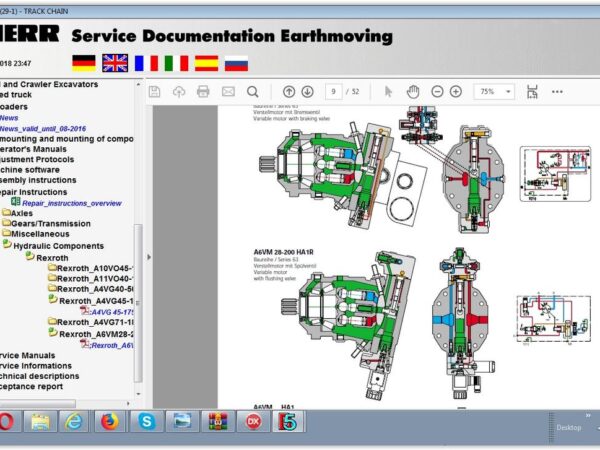
Task: Select Operator's Manuals tree entry
Action: click(x=33, y=149)
